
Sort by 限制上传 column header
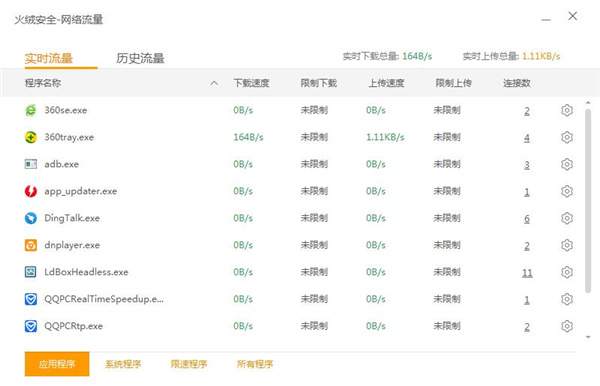(453, 83)
